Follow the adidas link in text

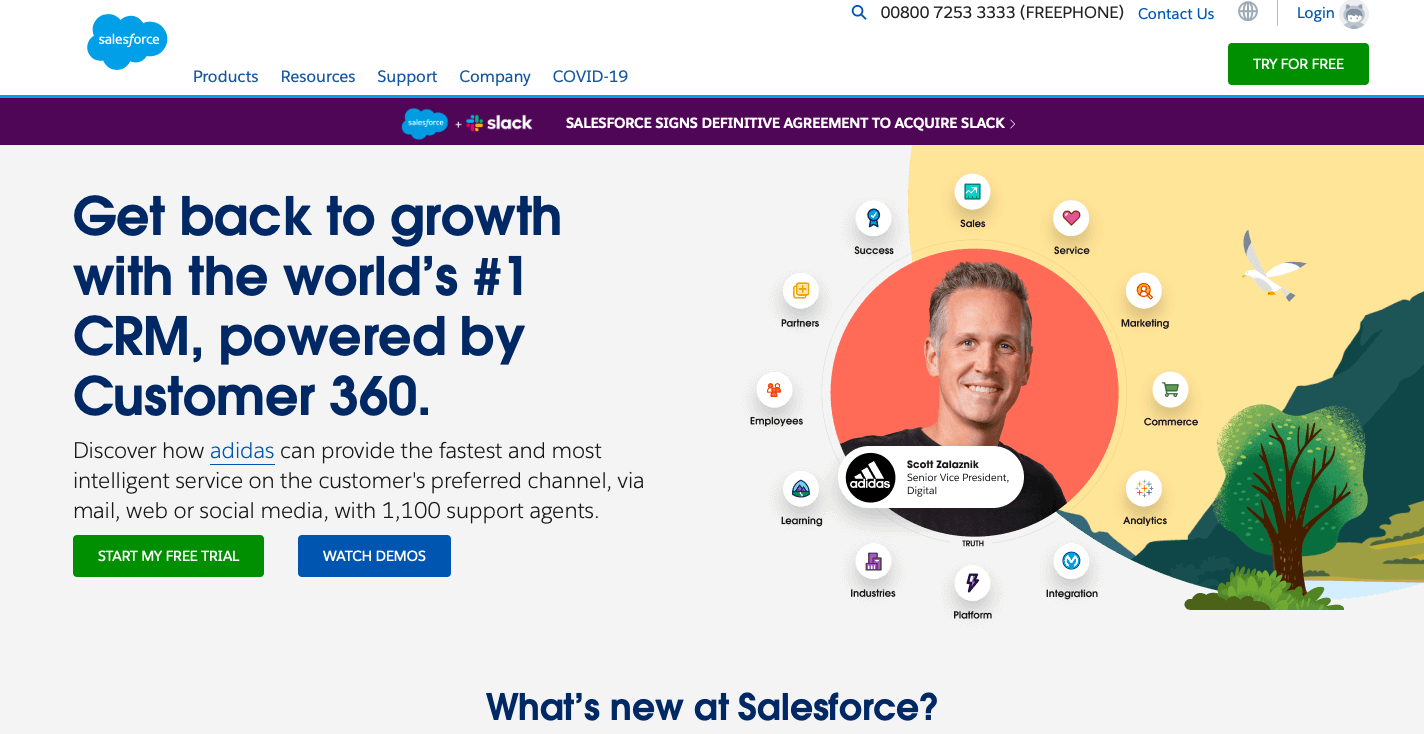pyautogui.click(x=242, y=451)
